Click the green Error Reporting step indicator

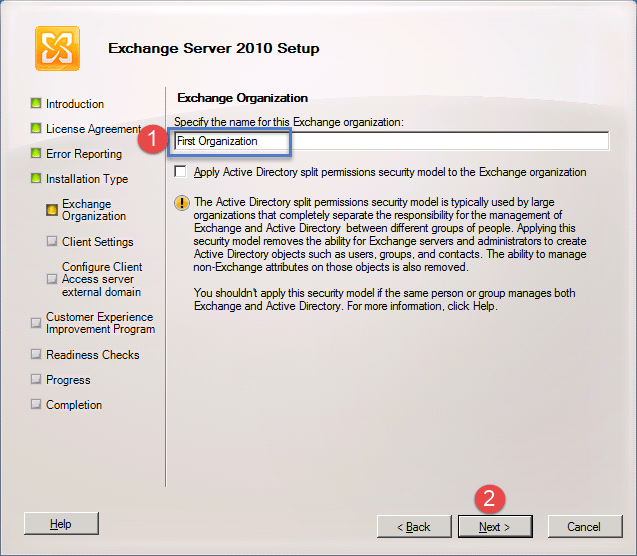(36, 154)
